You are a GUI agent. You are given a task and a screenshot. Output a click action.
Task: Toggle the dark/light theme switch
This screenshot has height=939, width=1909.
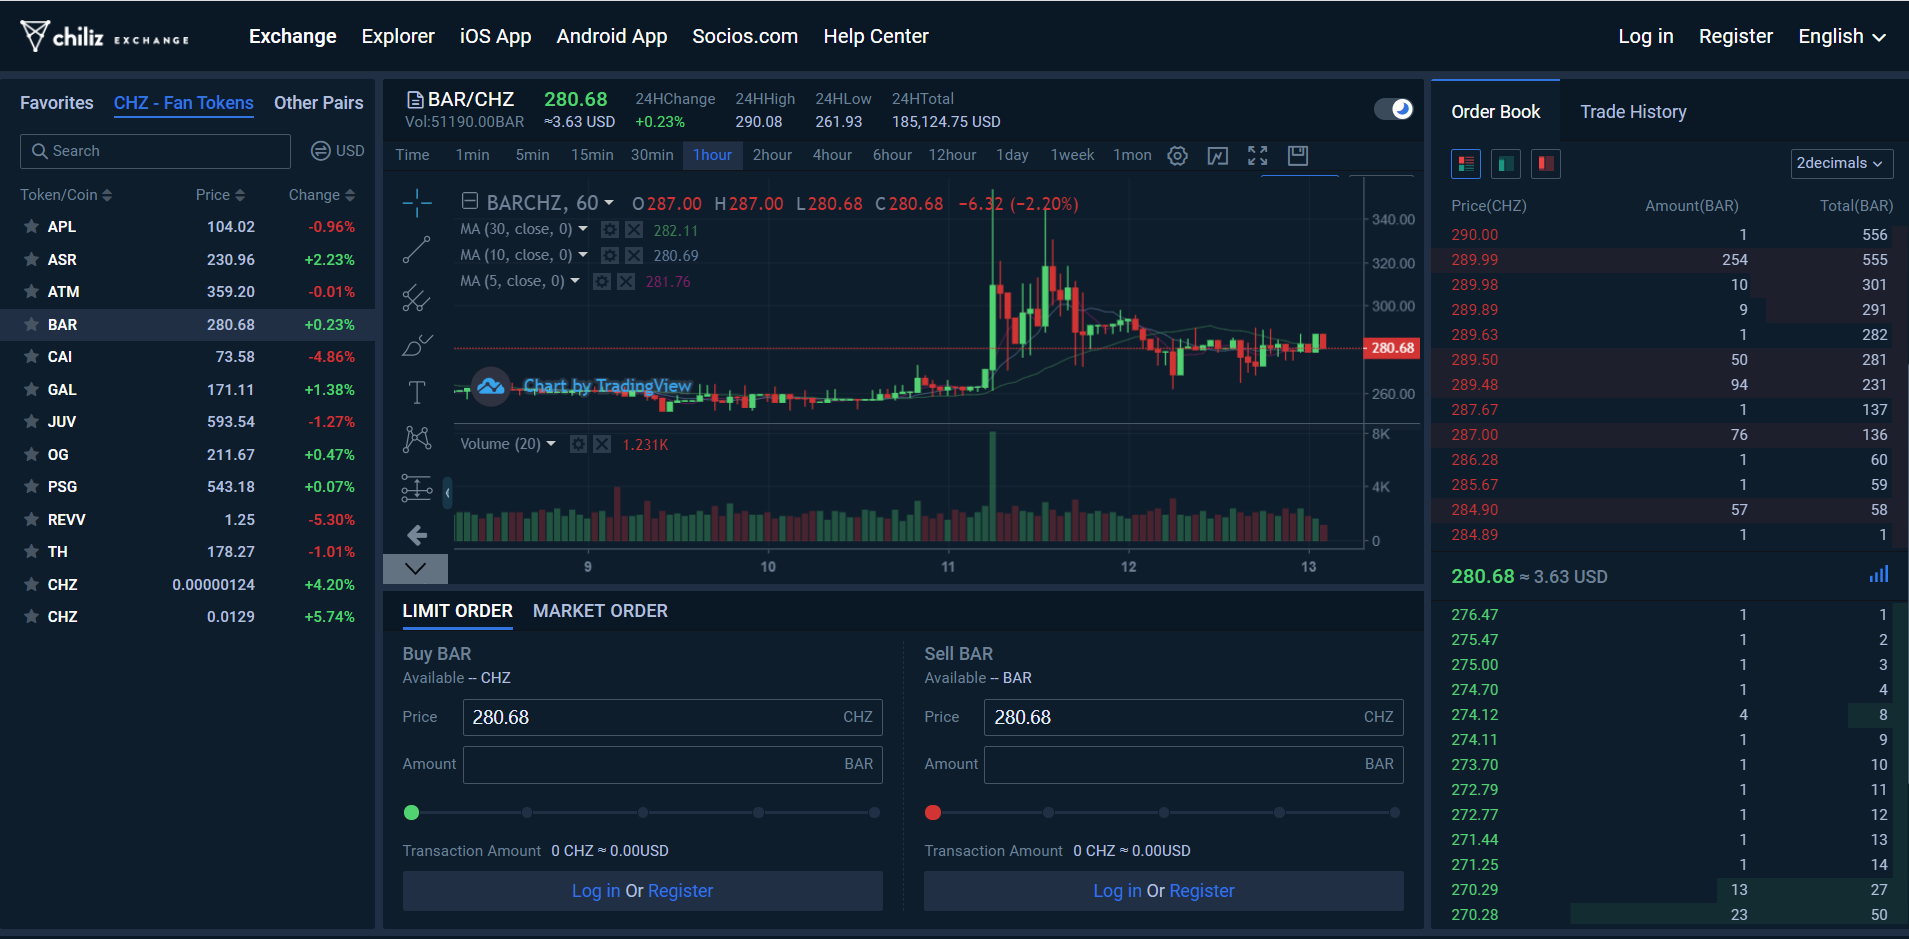(x=1393, y=109)
